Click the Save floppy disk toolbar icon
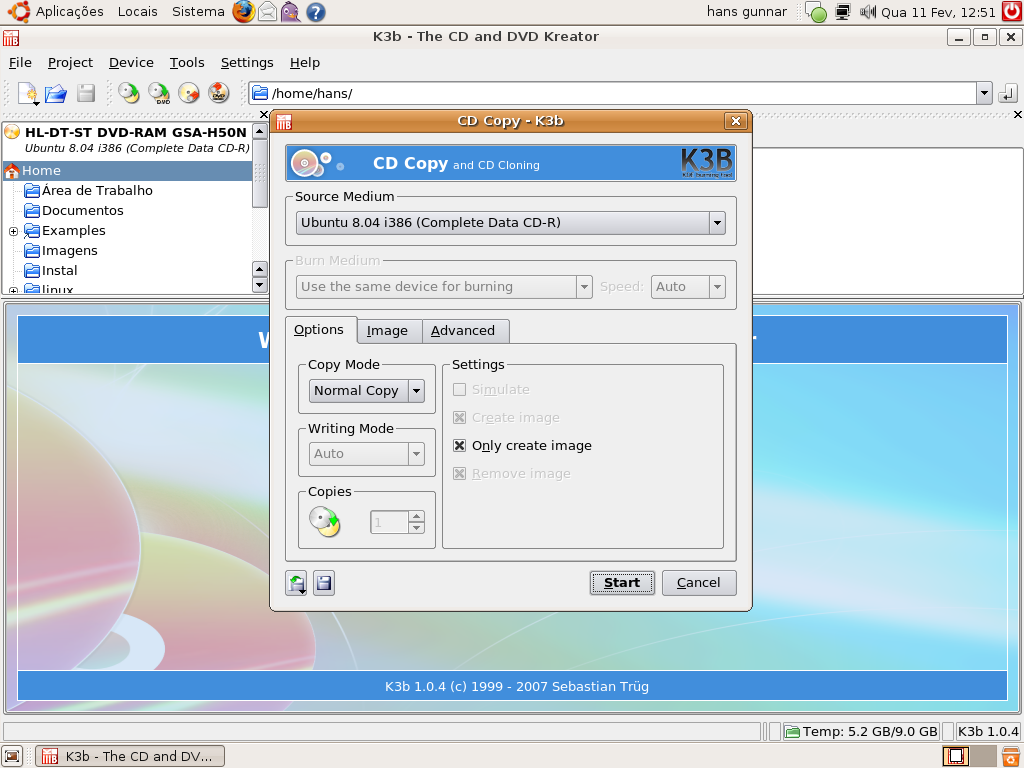Viewport: 1024px width, 768px height. tap(86, 93)
